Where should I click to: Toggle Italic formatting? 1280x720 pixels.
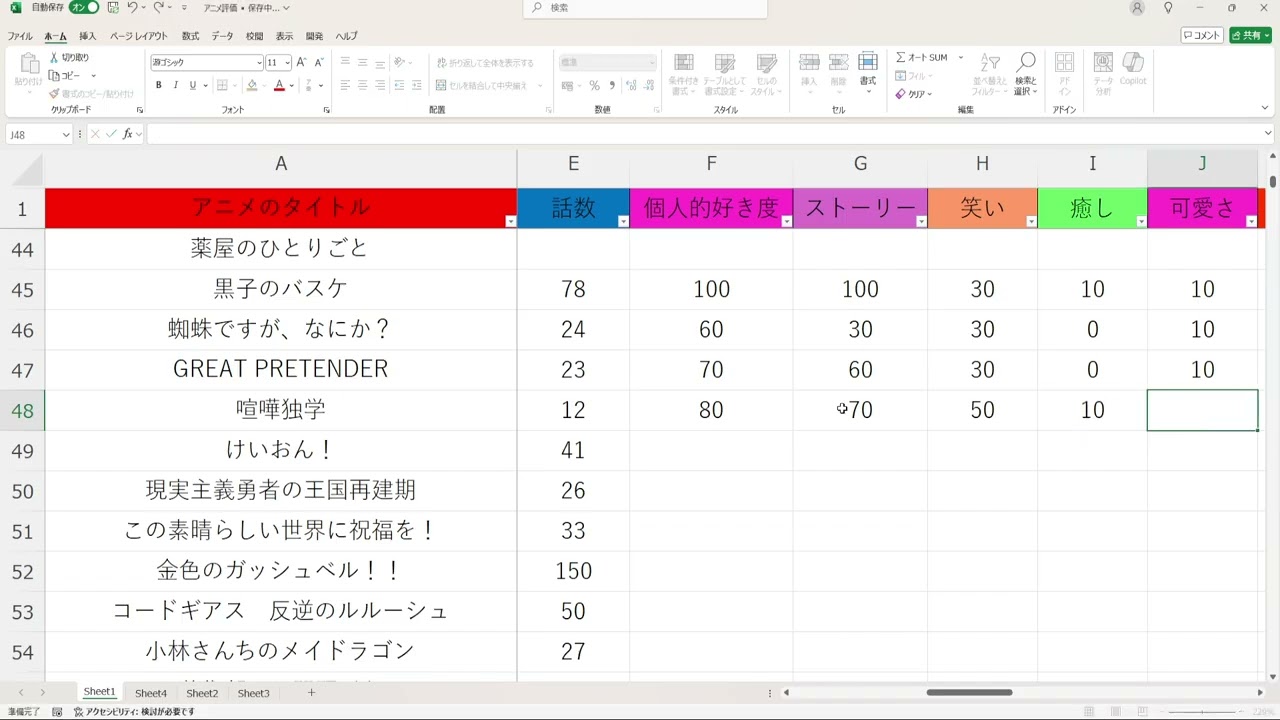(175, 86)
